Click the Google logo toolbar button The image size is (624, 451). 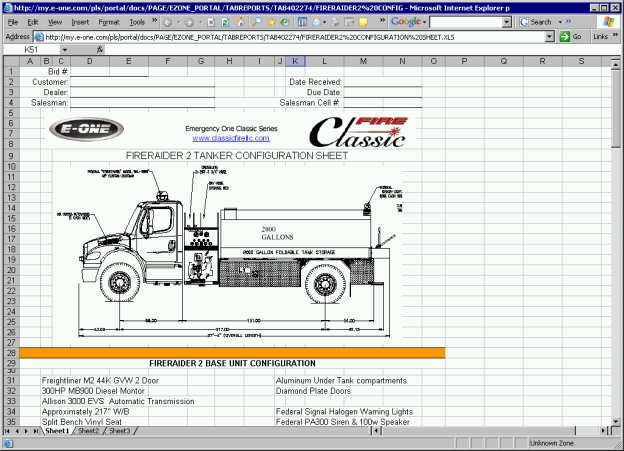[x=406, y=22]
